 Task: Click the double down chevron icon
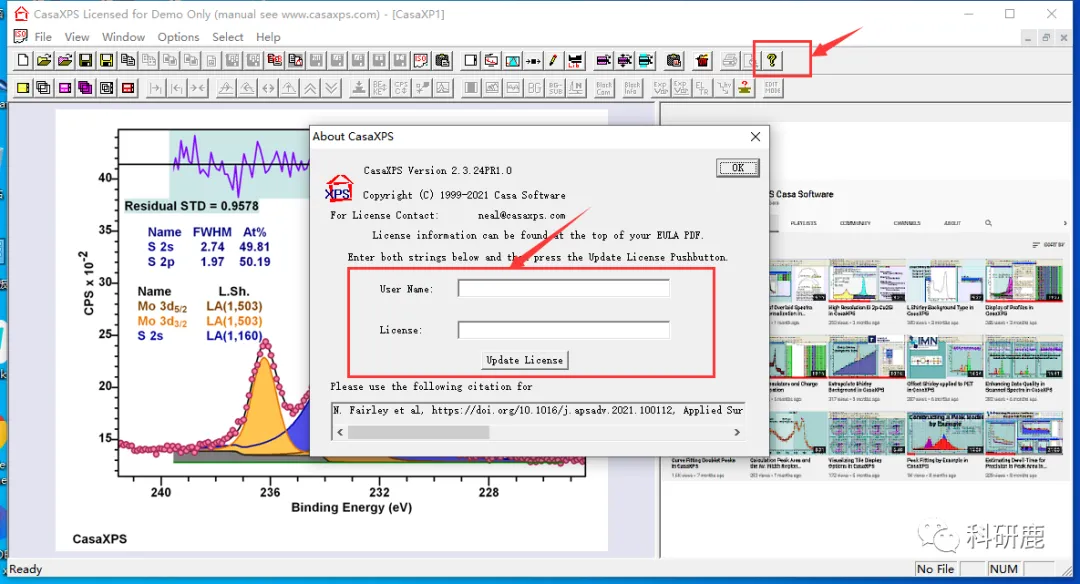(331, 88)
